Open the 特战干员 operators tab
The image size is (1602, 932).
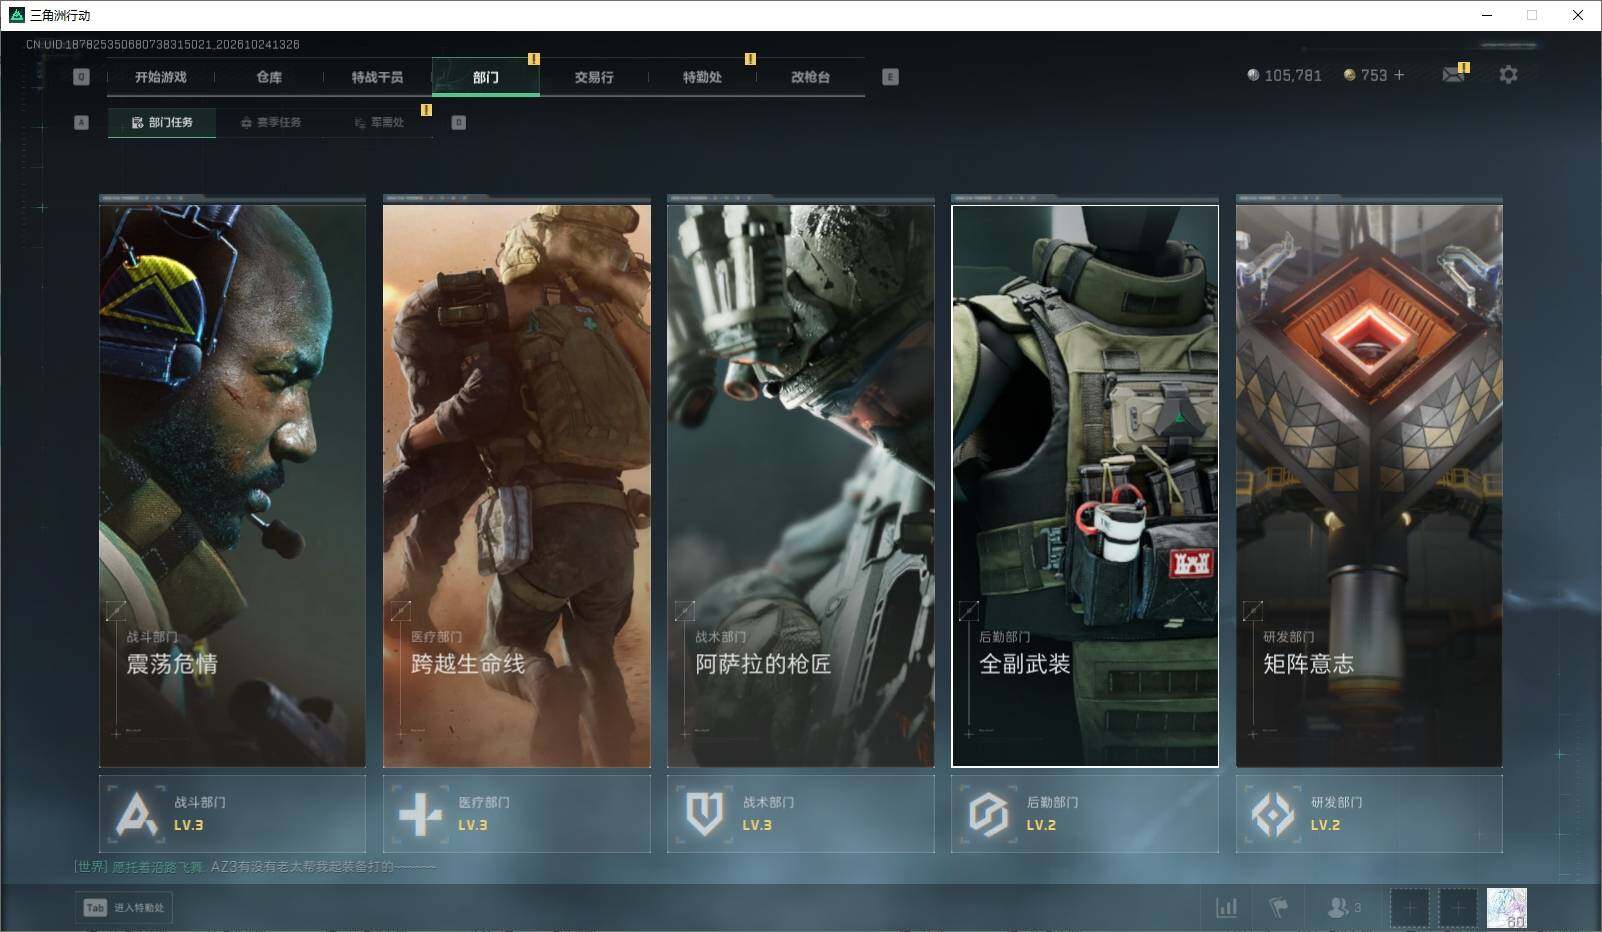coord(377,77)
